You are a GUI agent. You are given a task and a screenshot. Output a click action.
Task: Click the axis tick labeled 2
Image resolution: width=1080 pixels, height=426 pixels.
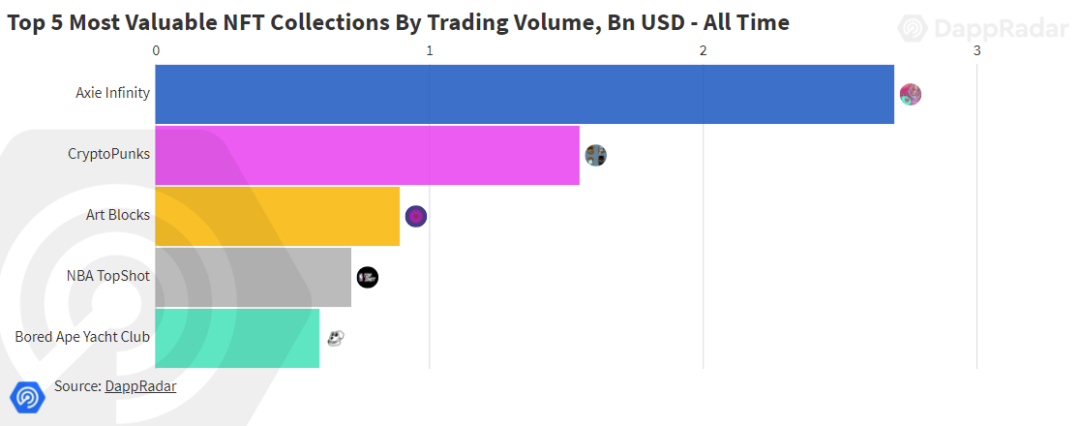tap(703, 50)
